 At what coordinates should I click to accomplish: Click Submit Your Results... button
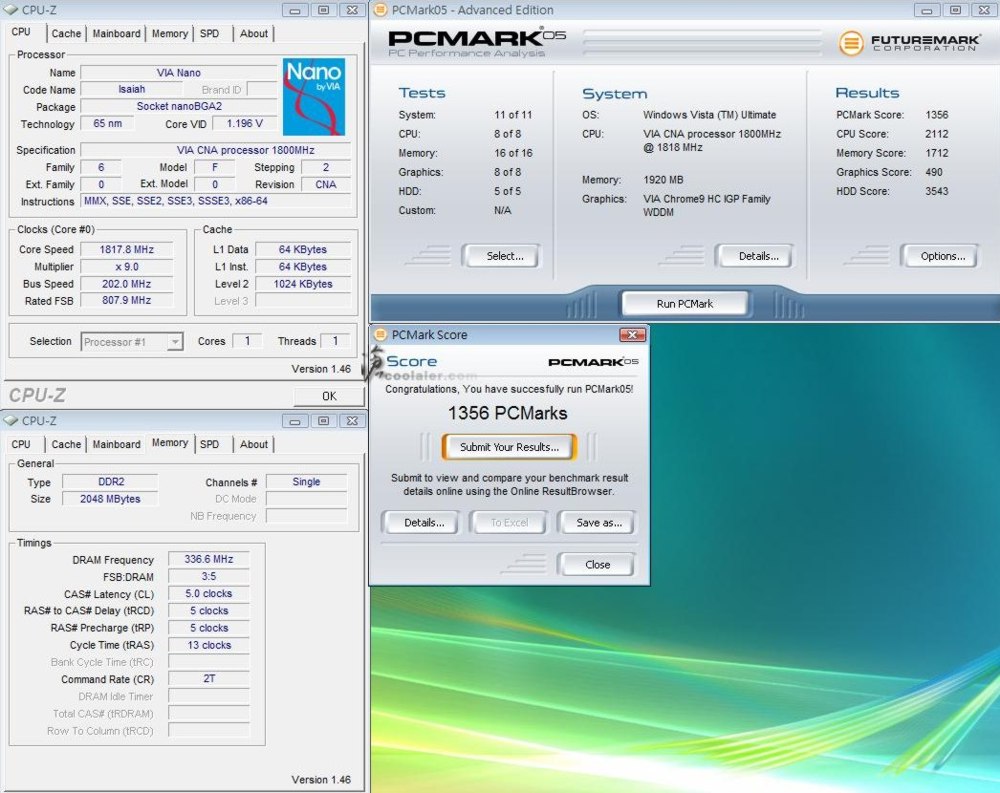click(509, 447)
